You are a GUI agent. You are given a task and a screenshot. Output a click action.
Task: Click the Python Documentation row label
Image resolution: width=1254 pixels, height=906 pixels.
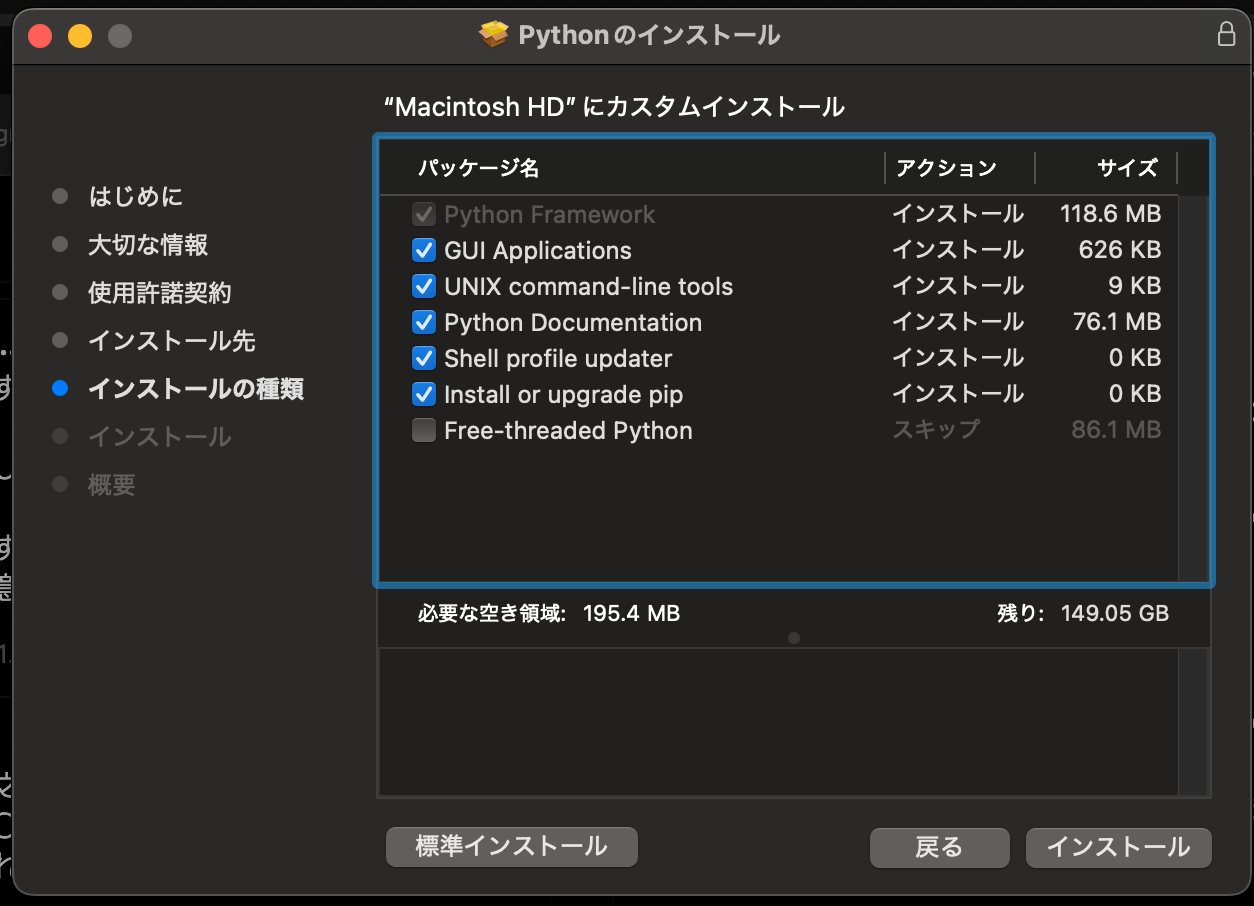(573, 322)
